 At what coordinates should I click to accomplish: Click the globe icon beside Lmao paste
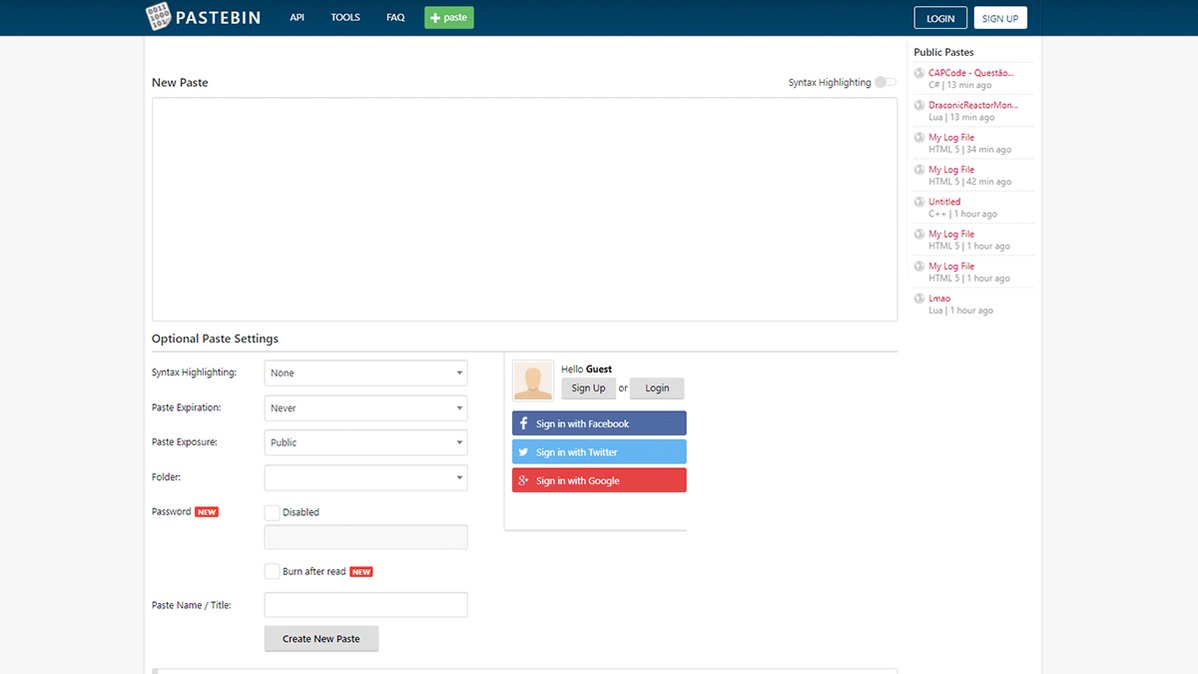pos(919,299)
